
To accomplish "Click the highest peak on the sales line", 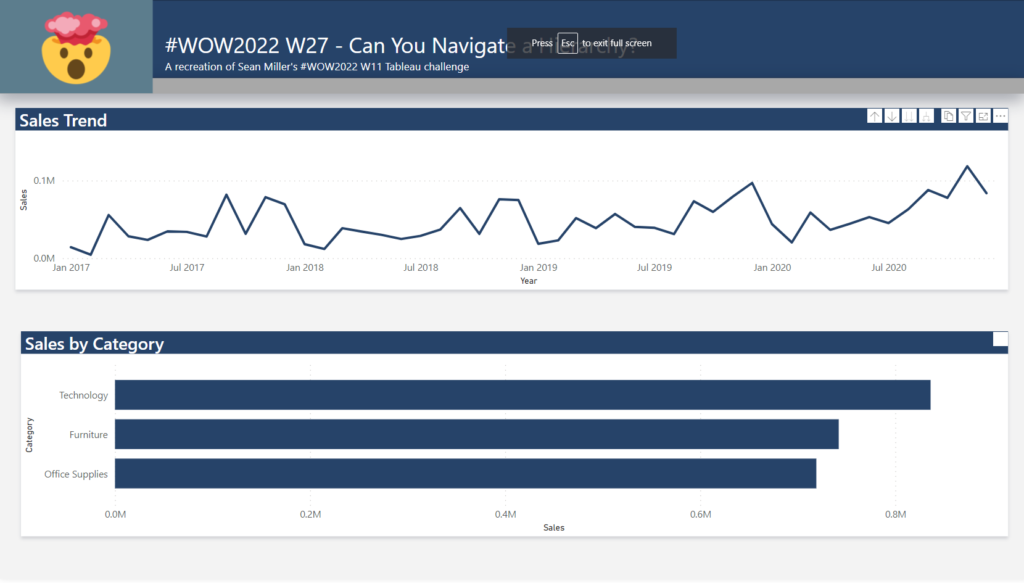I will tap(967, 166).
